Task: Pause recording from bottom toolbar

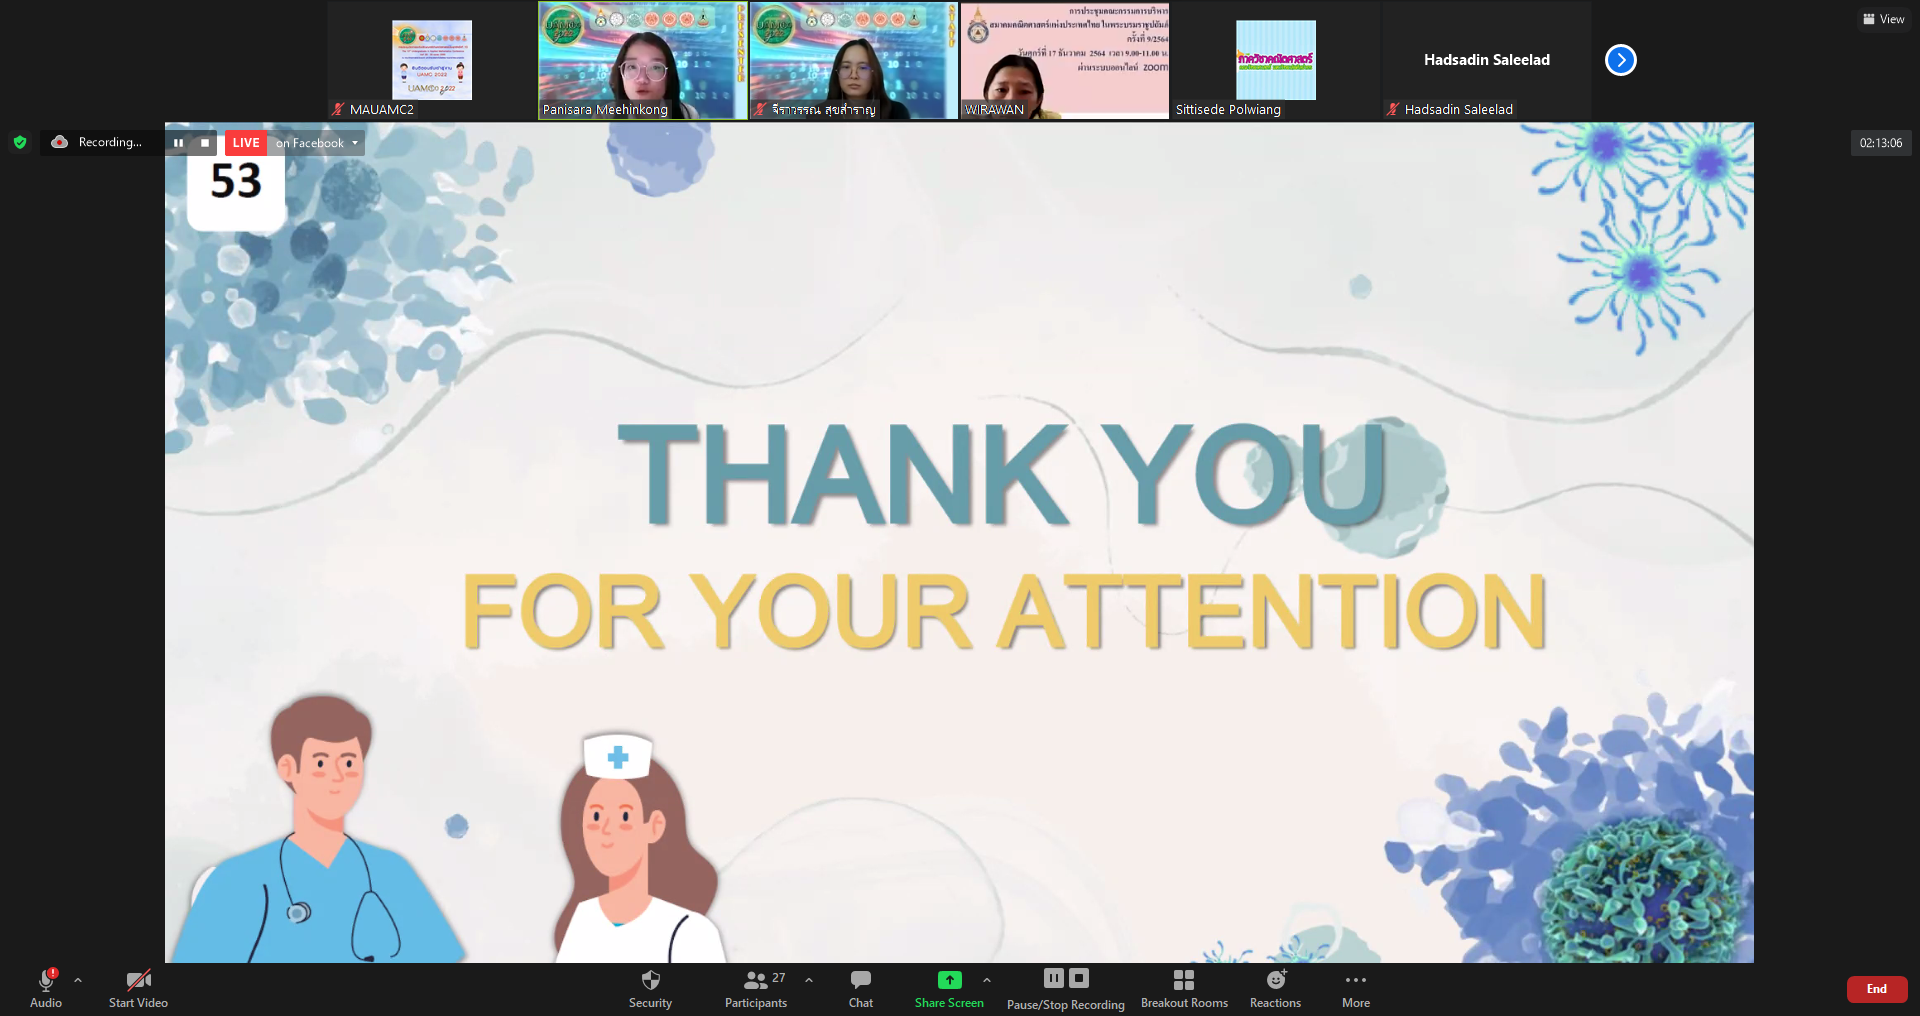Action: [1054, 978]
